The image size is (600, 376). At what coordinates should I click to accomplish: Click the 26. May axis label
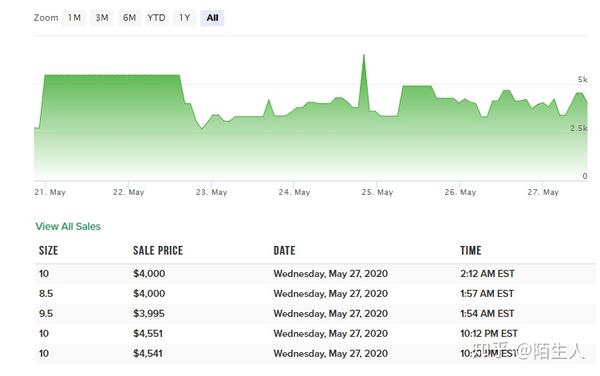(460, 192)
